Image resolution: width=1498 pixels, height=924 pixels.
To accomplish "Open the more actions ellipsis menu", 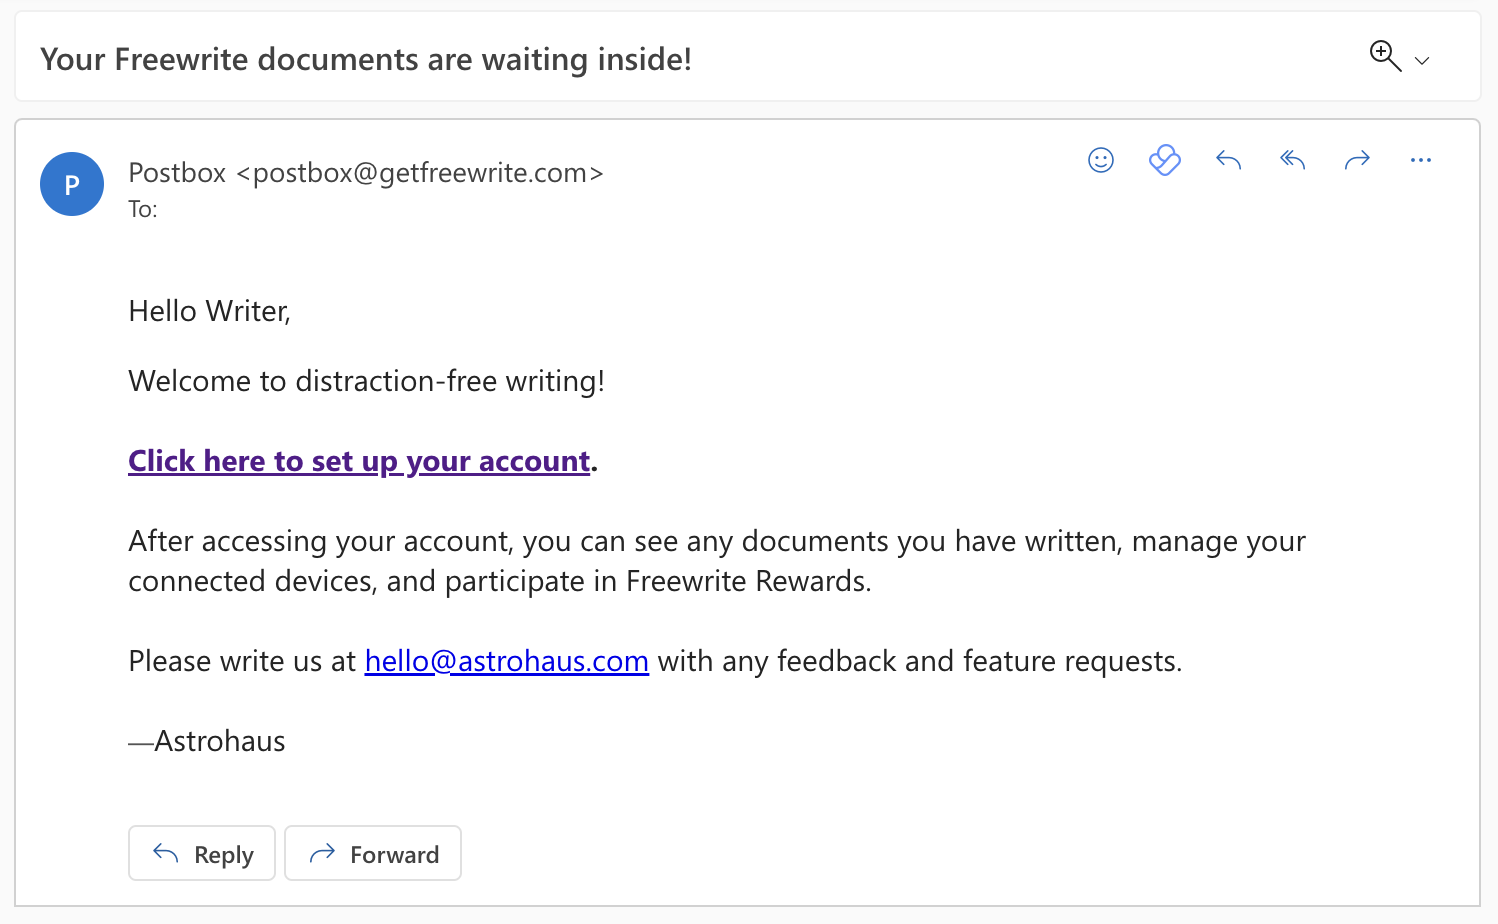I will [x=1421, y=160].
